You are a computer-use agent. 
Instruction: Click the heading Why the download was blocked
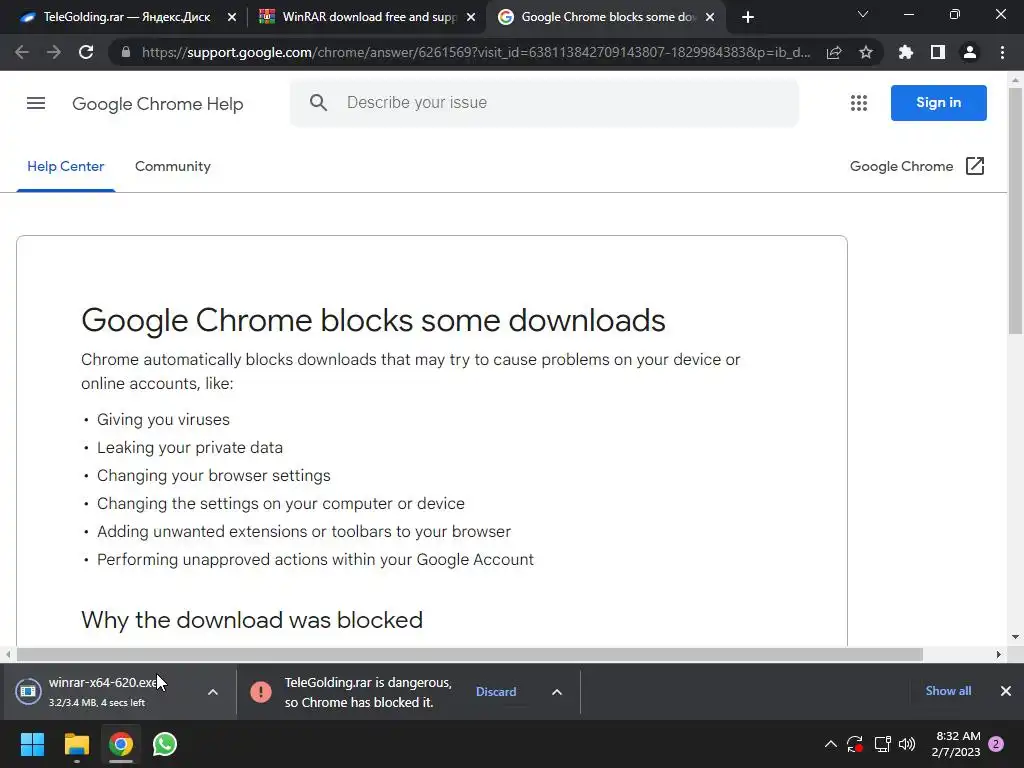click(251, 620)
